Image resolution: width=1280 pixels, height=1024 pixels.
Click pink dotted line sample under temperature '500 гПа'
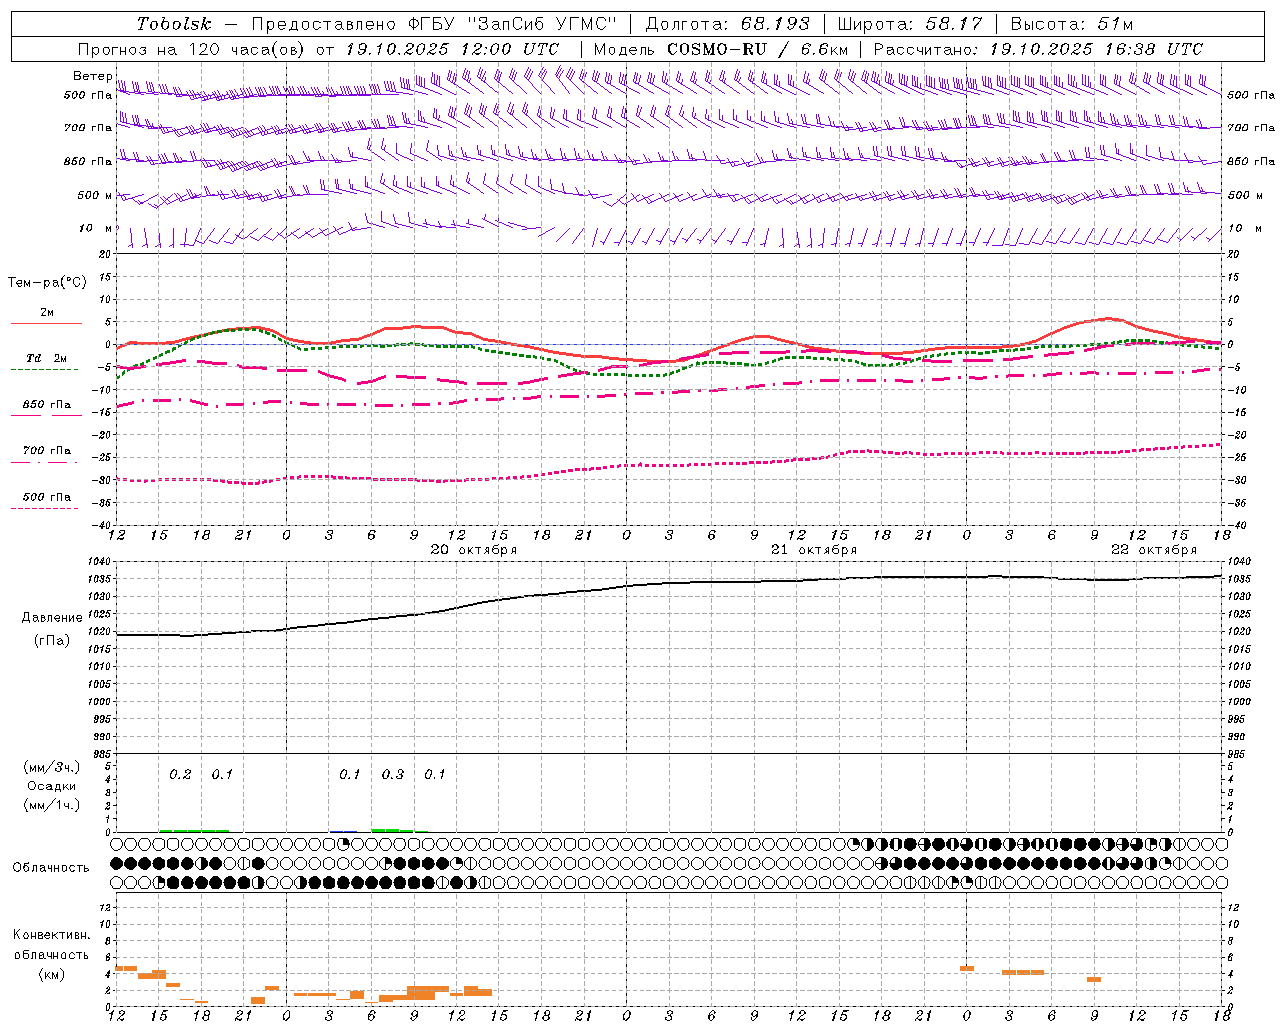point(44,509)
